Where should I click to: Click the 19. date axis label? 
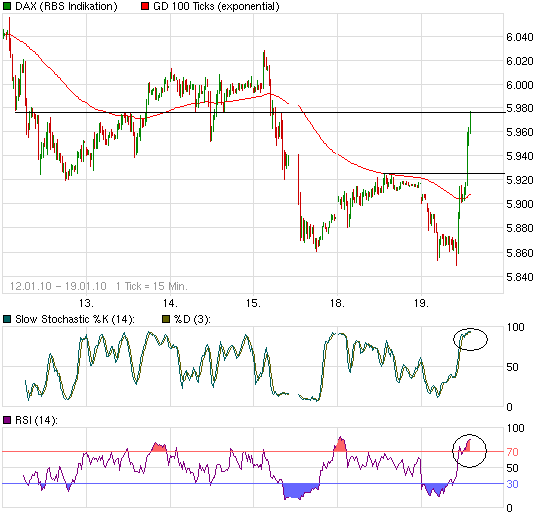[421, 303]
